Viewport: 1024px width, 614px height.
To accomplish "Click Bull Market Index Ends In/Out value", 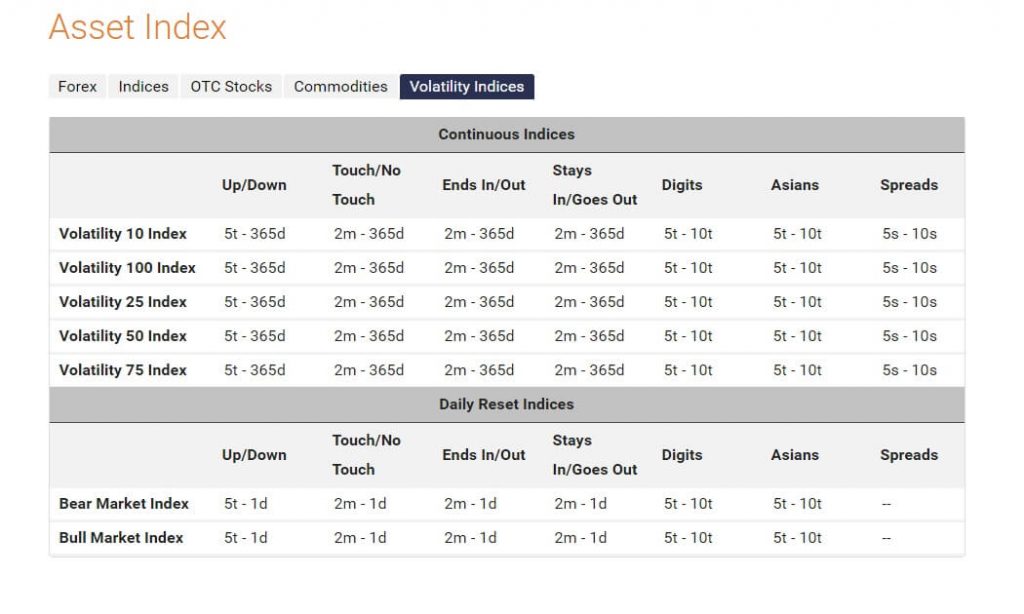I will pos(470,538).
